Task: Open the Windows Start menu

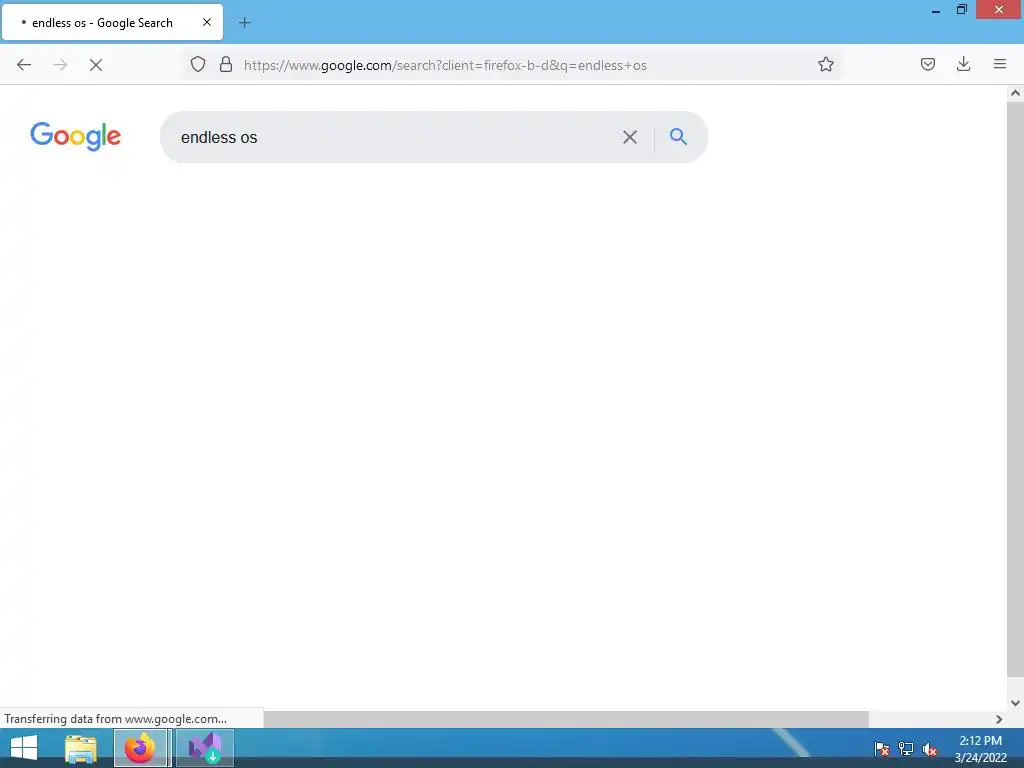Action: coord(24,748)
